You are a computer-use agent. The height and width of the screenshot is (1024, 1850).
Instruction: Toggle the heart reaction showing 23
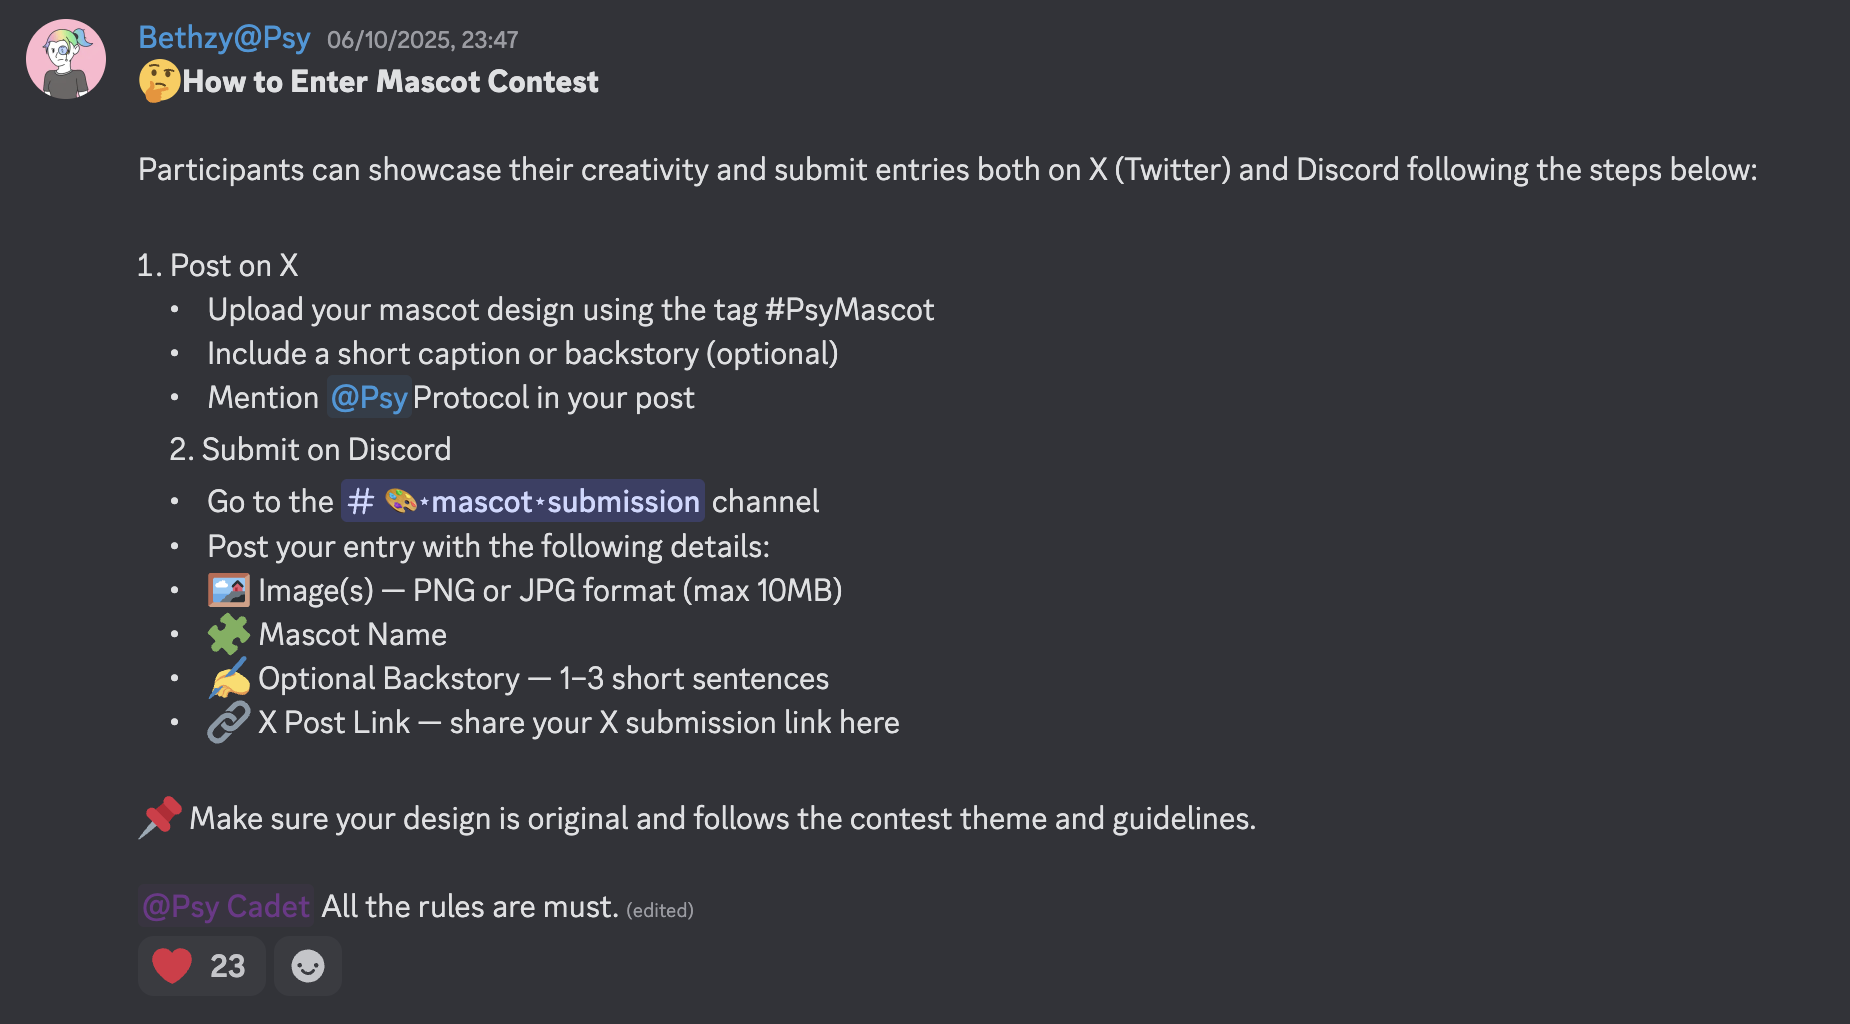[200, 966]
